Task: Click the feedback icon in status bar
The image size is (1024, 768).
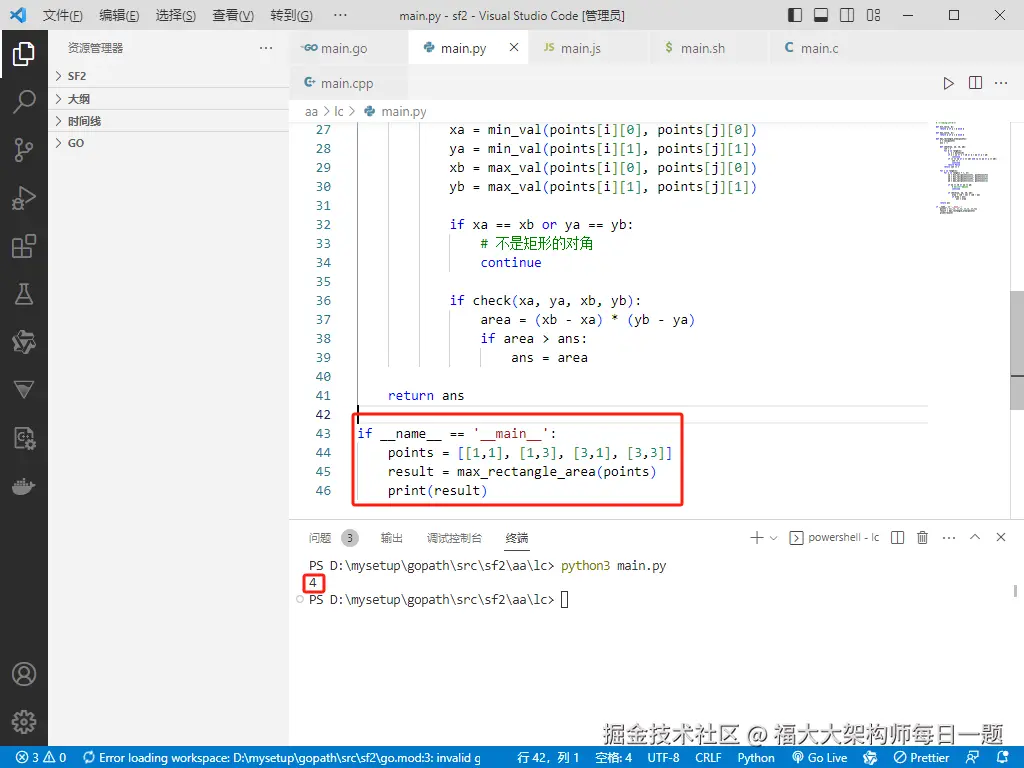Action: (x=972, y=758)
